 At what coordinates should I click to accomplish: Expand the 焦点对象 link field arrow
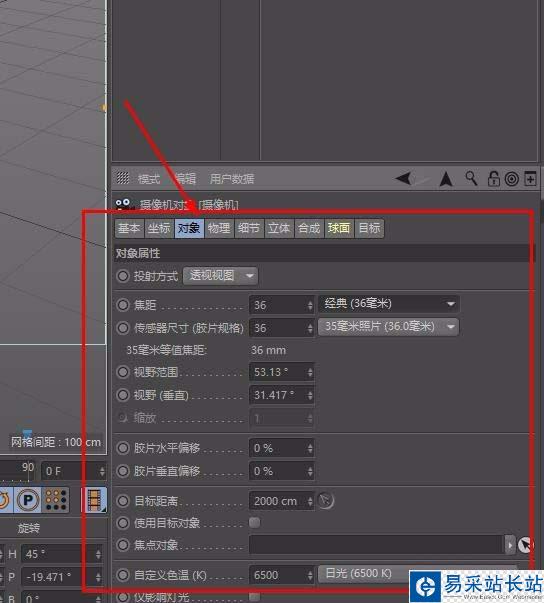click(510, 545)
